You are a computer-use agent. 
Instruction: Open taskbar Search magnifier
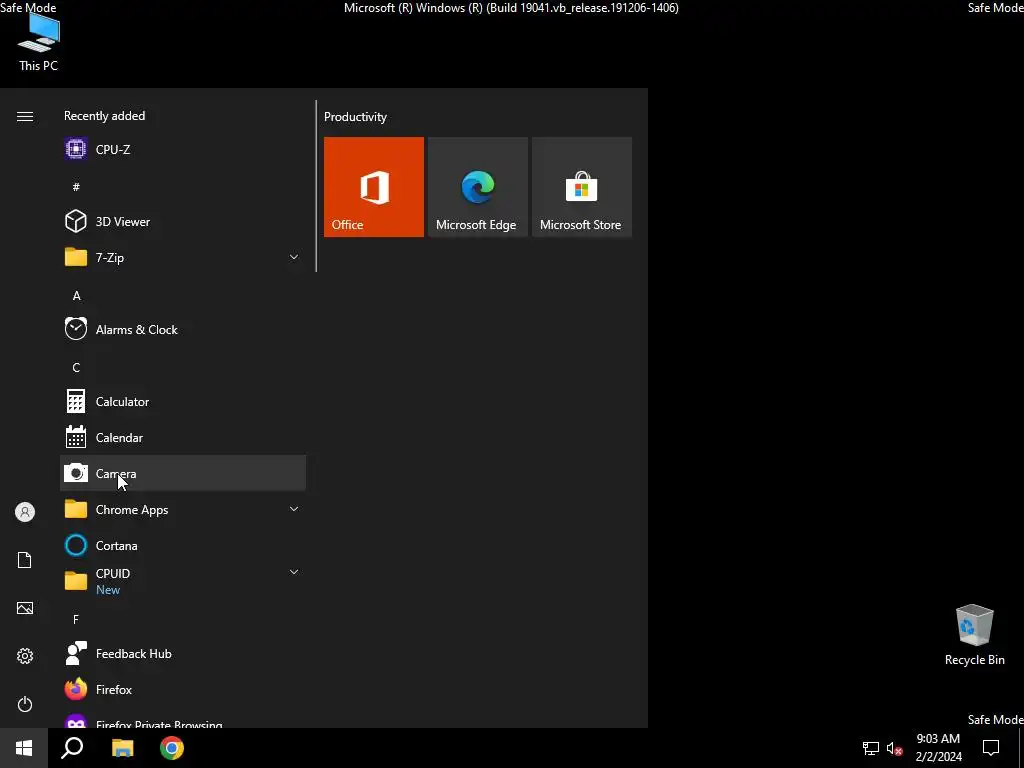pyautogui.click(x=72, y=748)
